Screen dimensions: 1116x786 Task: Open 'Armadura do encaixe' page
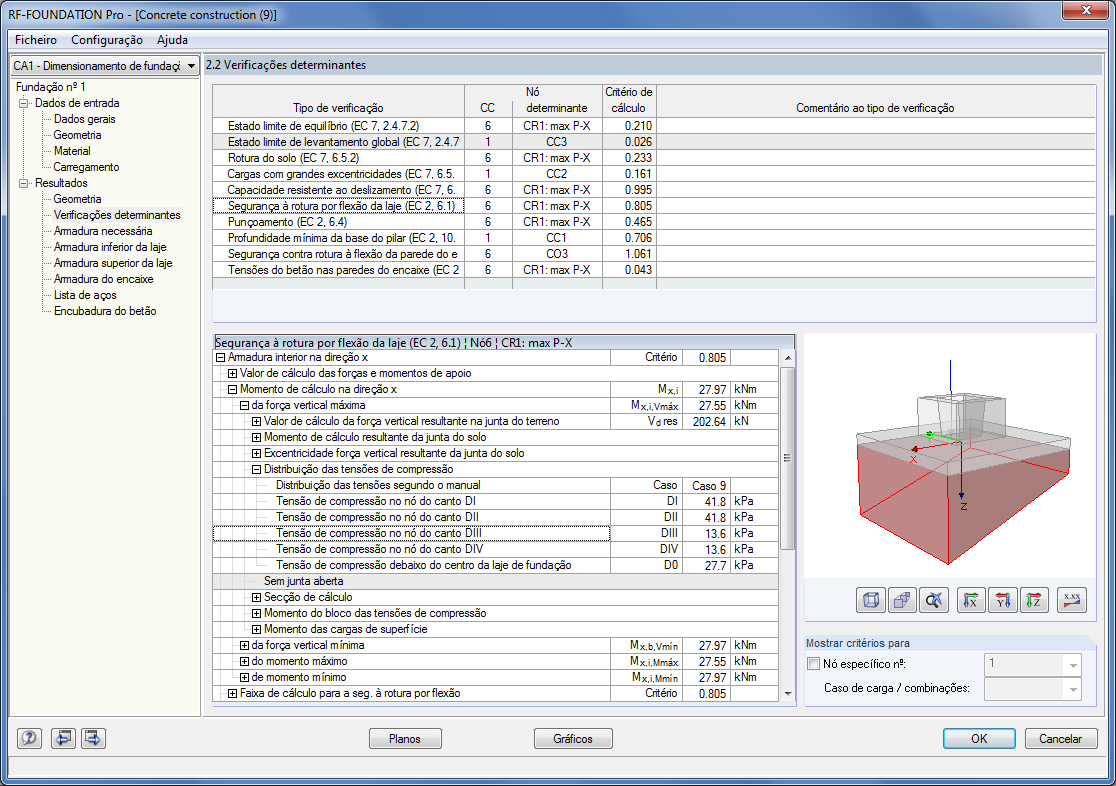(103, 279)
